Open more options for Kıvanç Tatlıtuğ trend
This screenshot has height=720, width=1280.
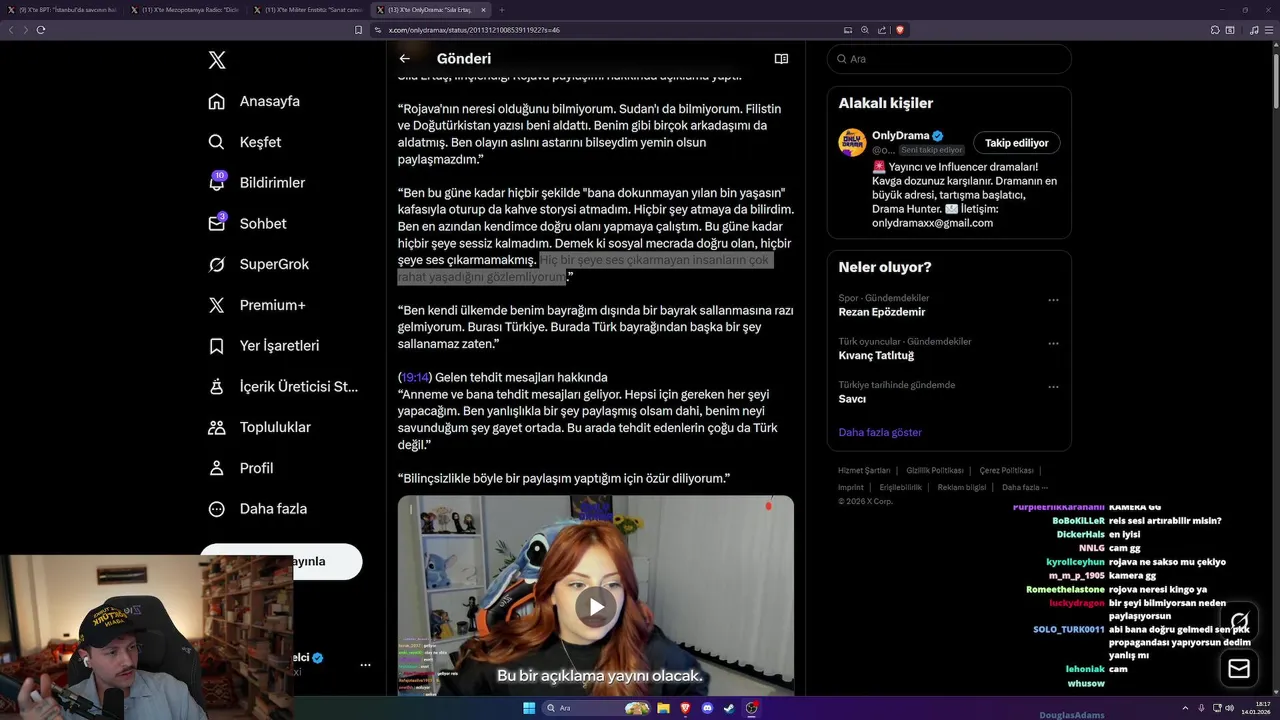coord(1053,343)
